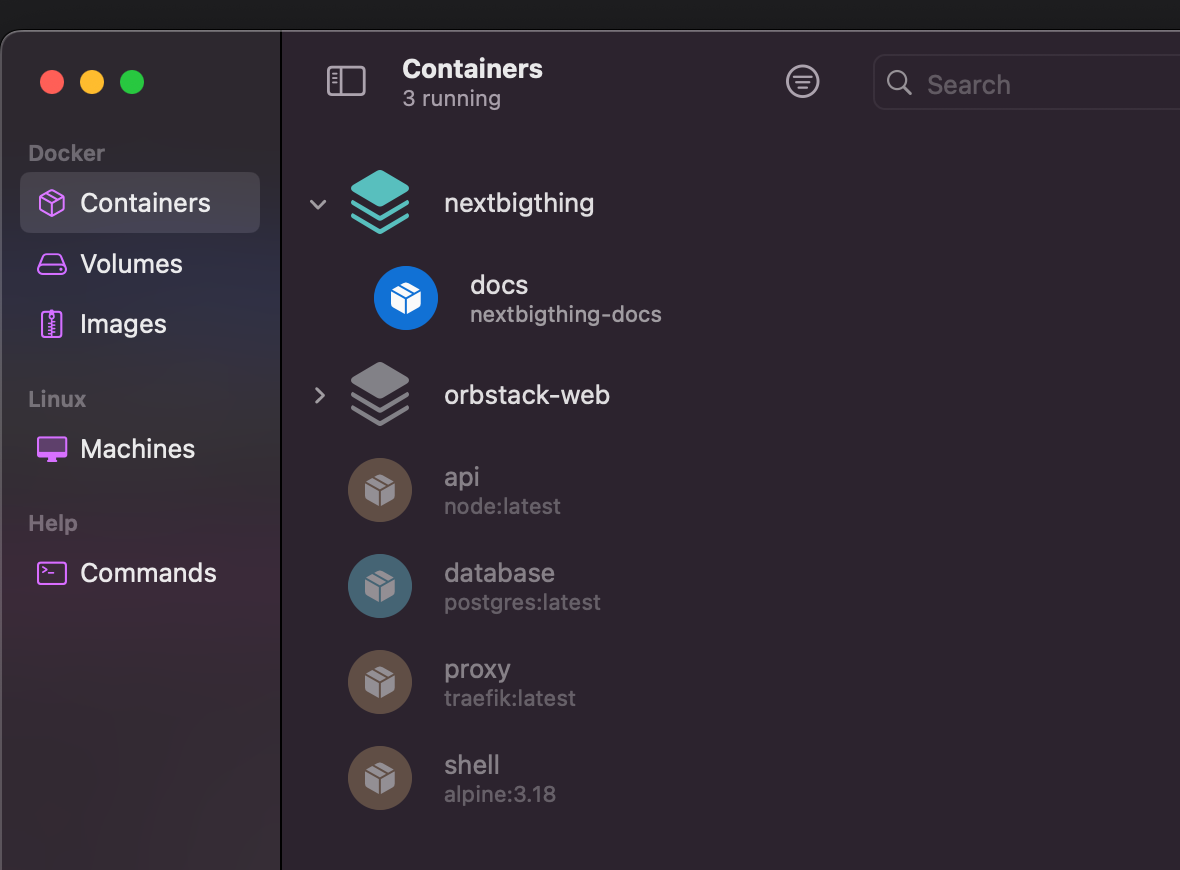
Task: Maximize the window with the green button
Action: click(132, 82)
